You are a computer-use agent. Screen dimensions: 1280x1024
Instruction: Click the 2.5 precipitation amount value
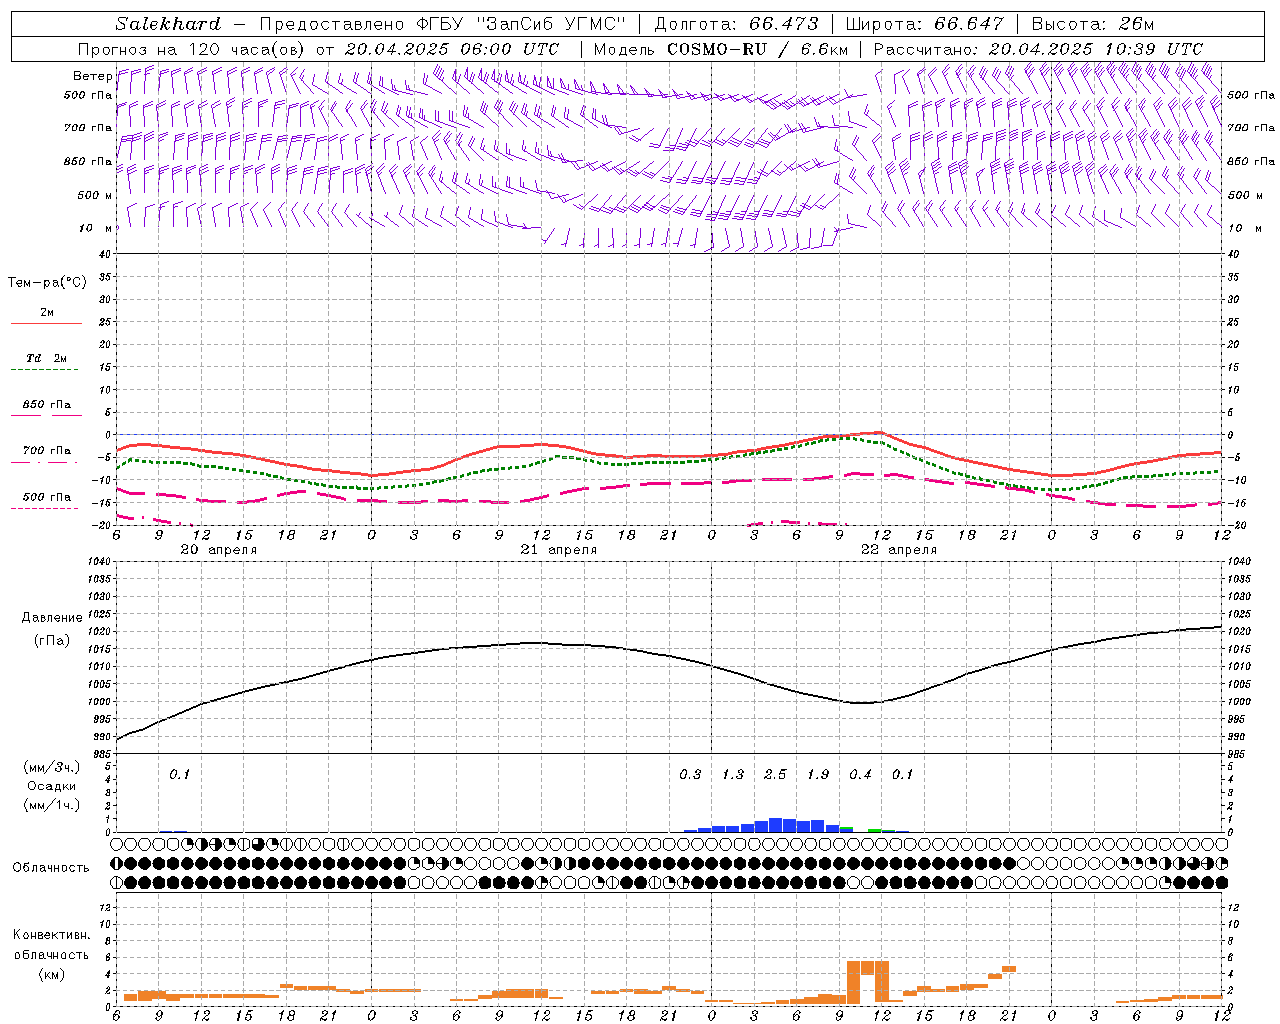coord(775,775)
